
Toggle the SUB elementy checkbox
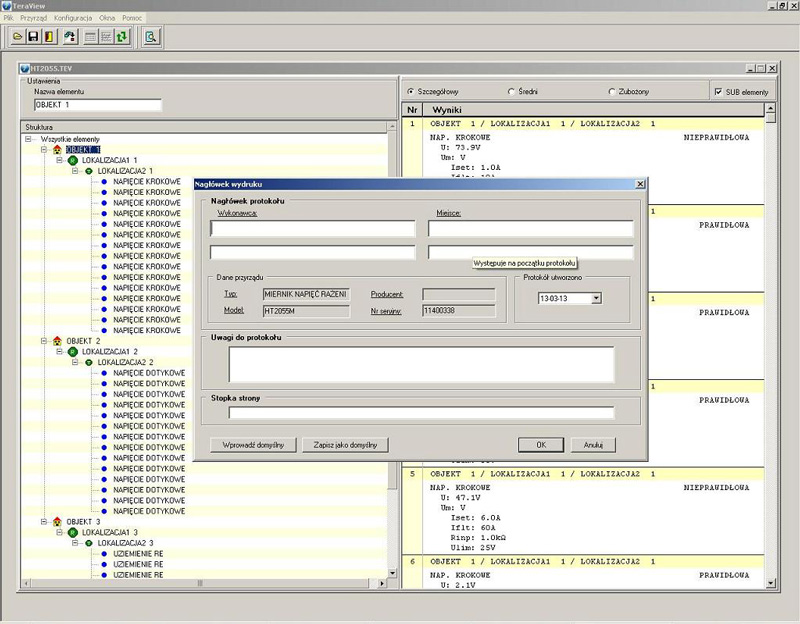tap(718, 91)
